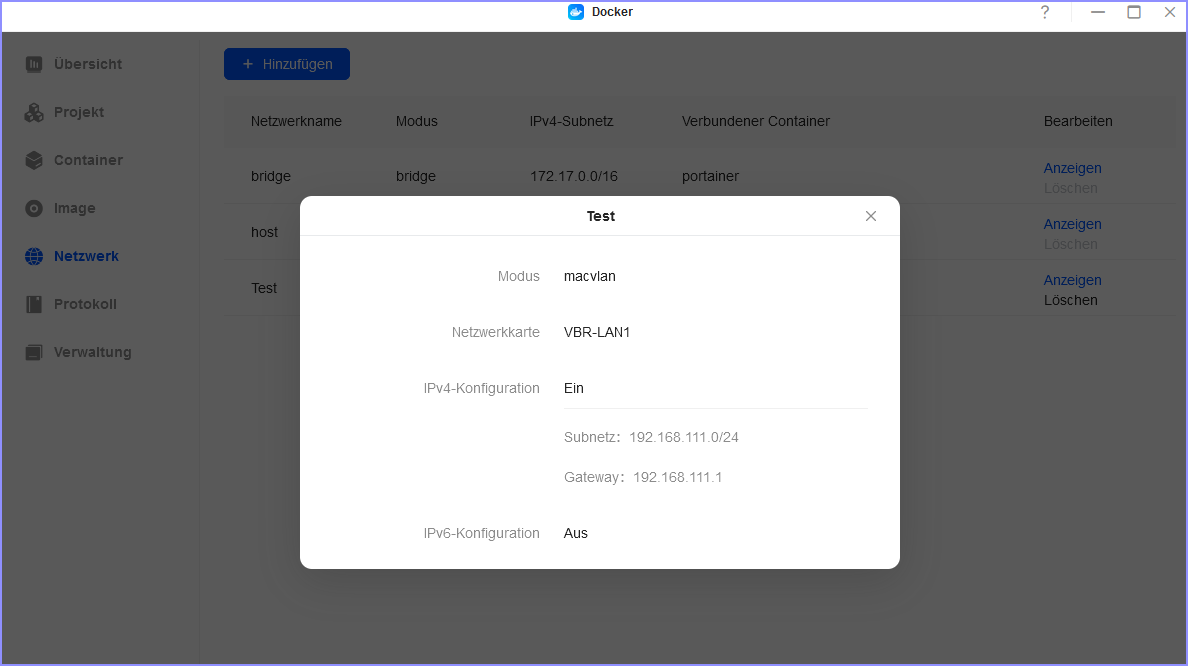Image resolution: width=1188 pixels, height=666 pixels.
Task: Click the Bearbeiten column header
Action: (1078, 121)
